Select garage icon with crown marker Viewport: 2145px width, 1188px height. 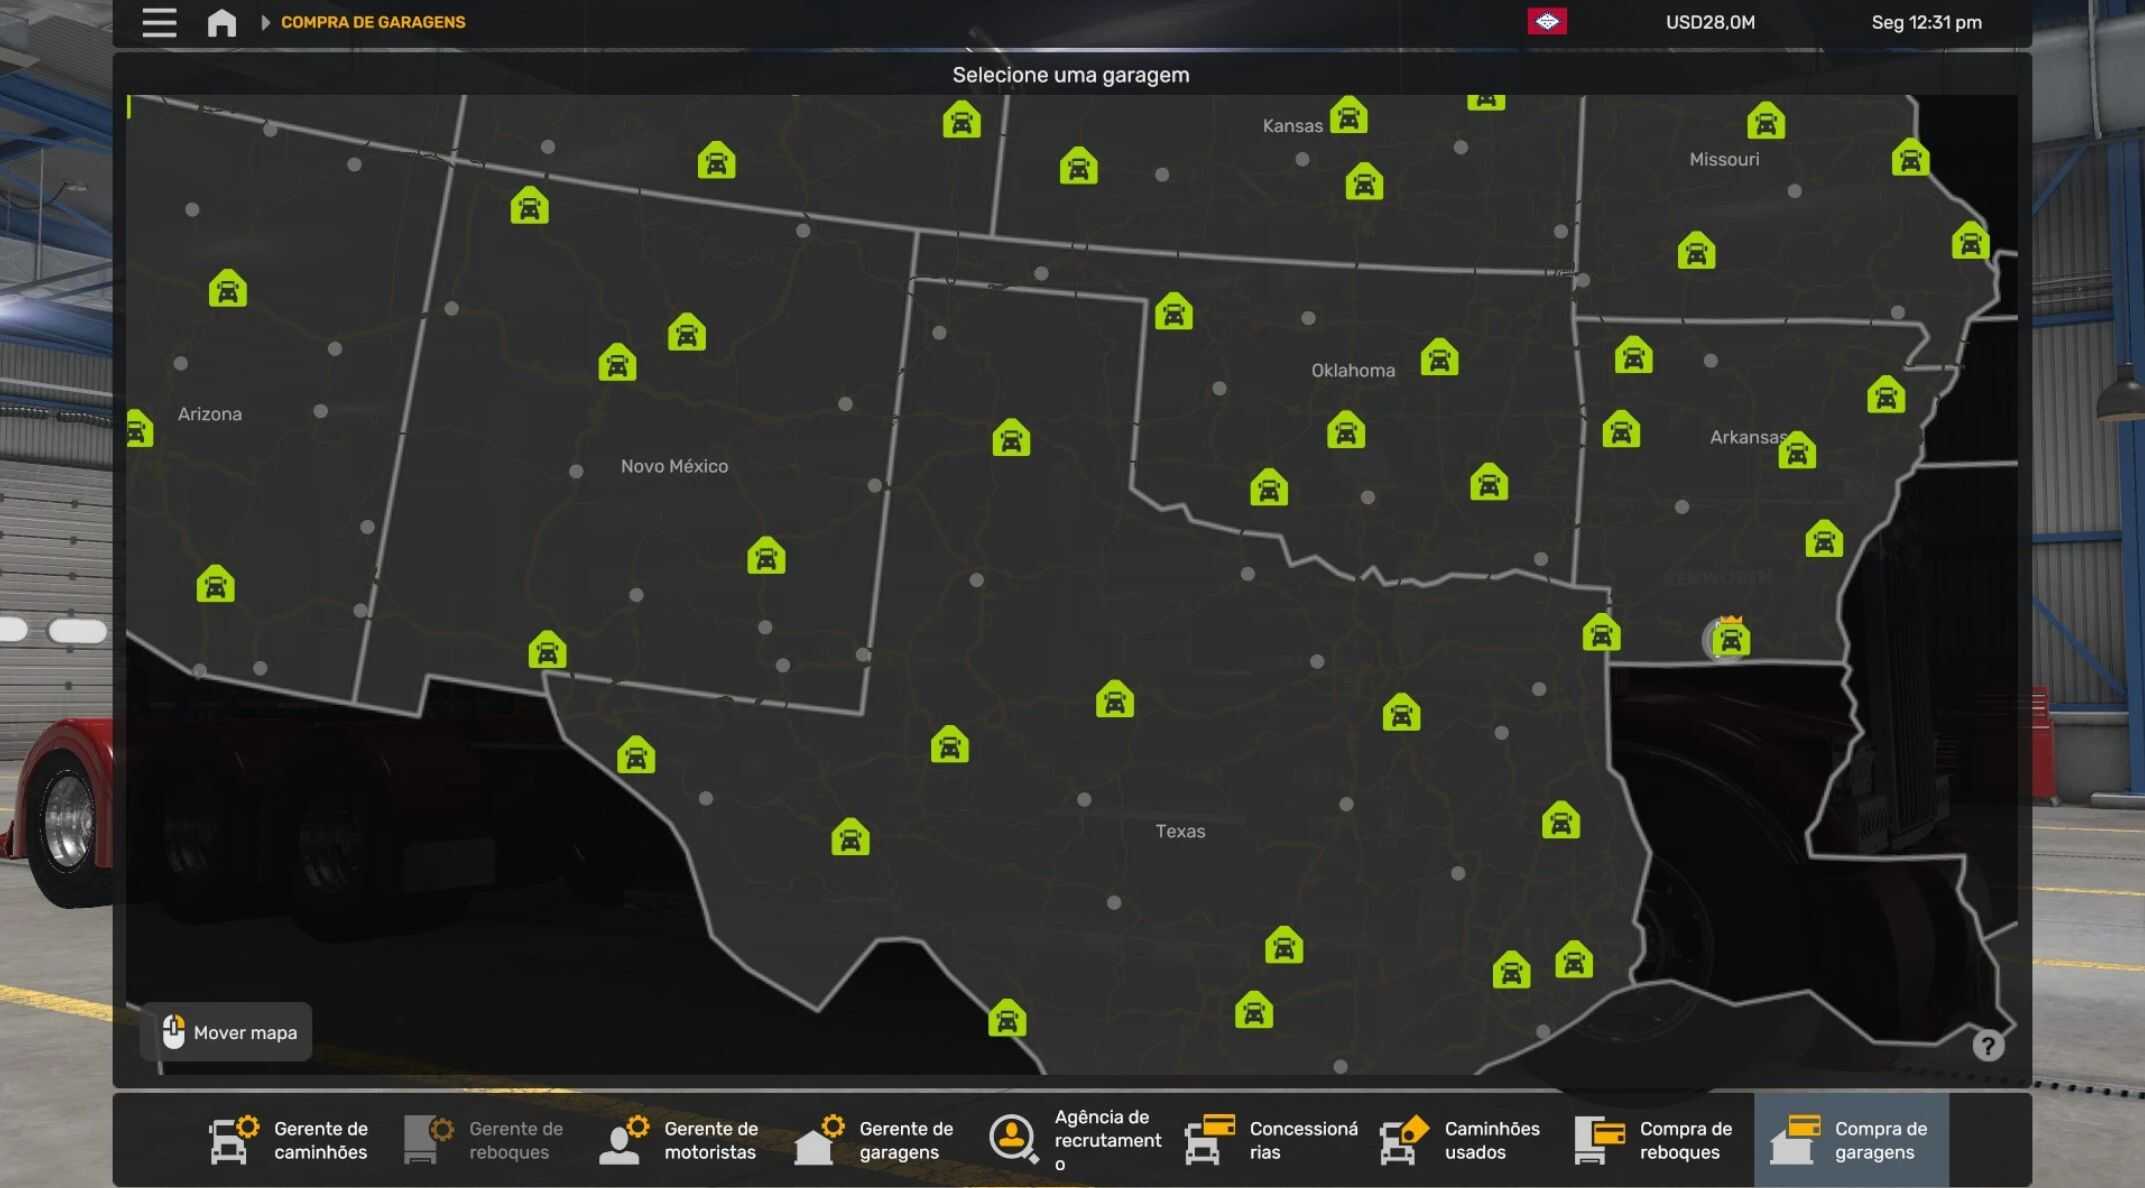(1731, 639)
